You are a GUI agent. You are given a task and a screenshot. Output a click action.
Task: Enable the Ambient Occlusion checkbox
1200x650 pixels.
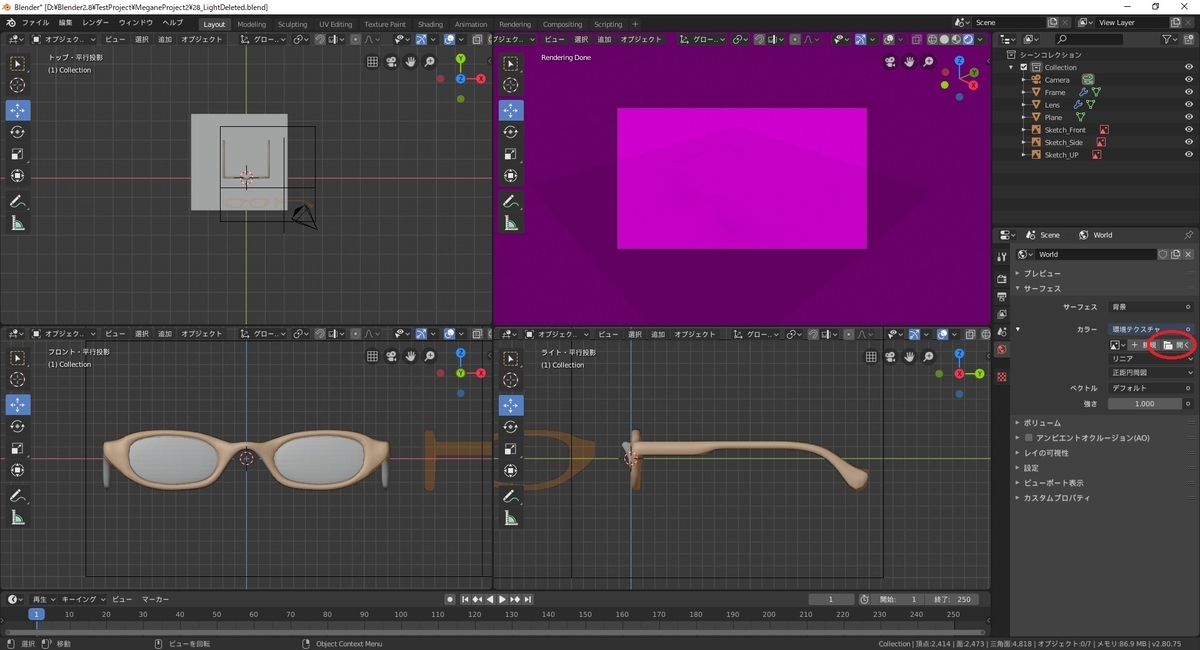(x=1029, y=438)
